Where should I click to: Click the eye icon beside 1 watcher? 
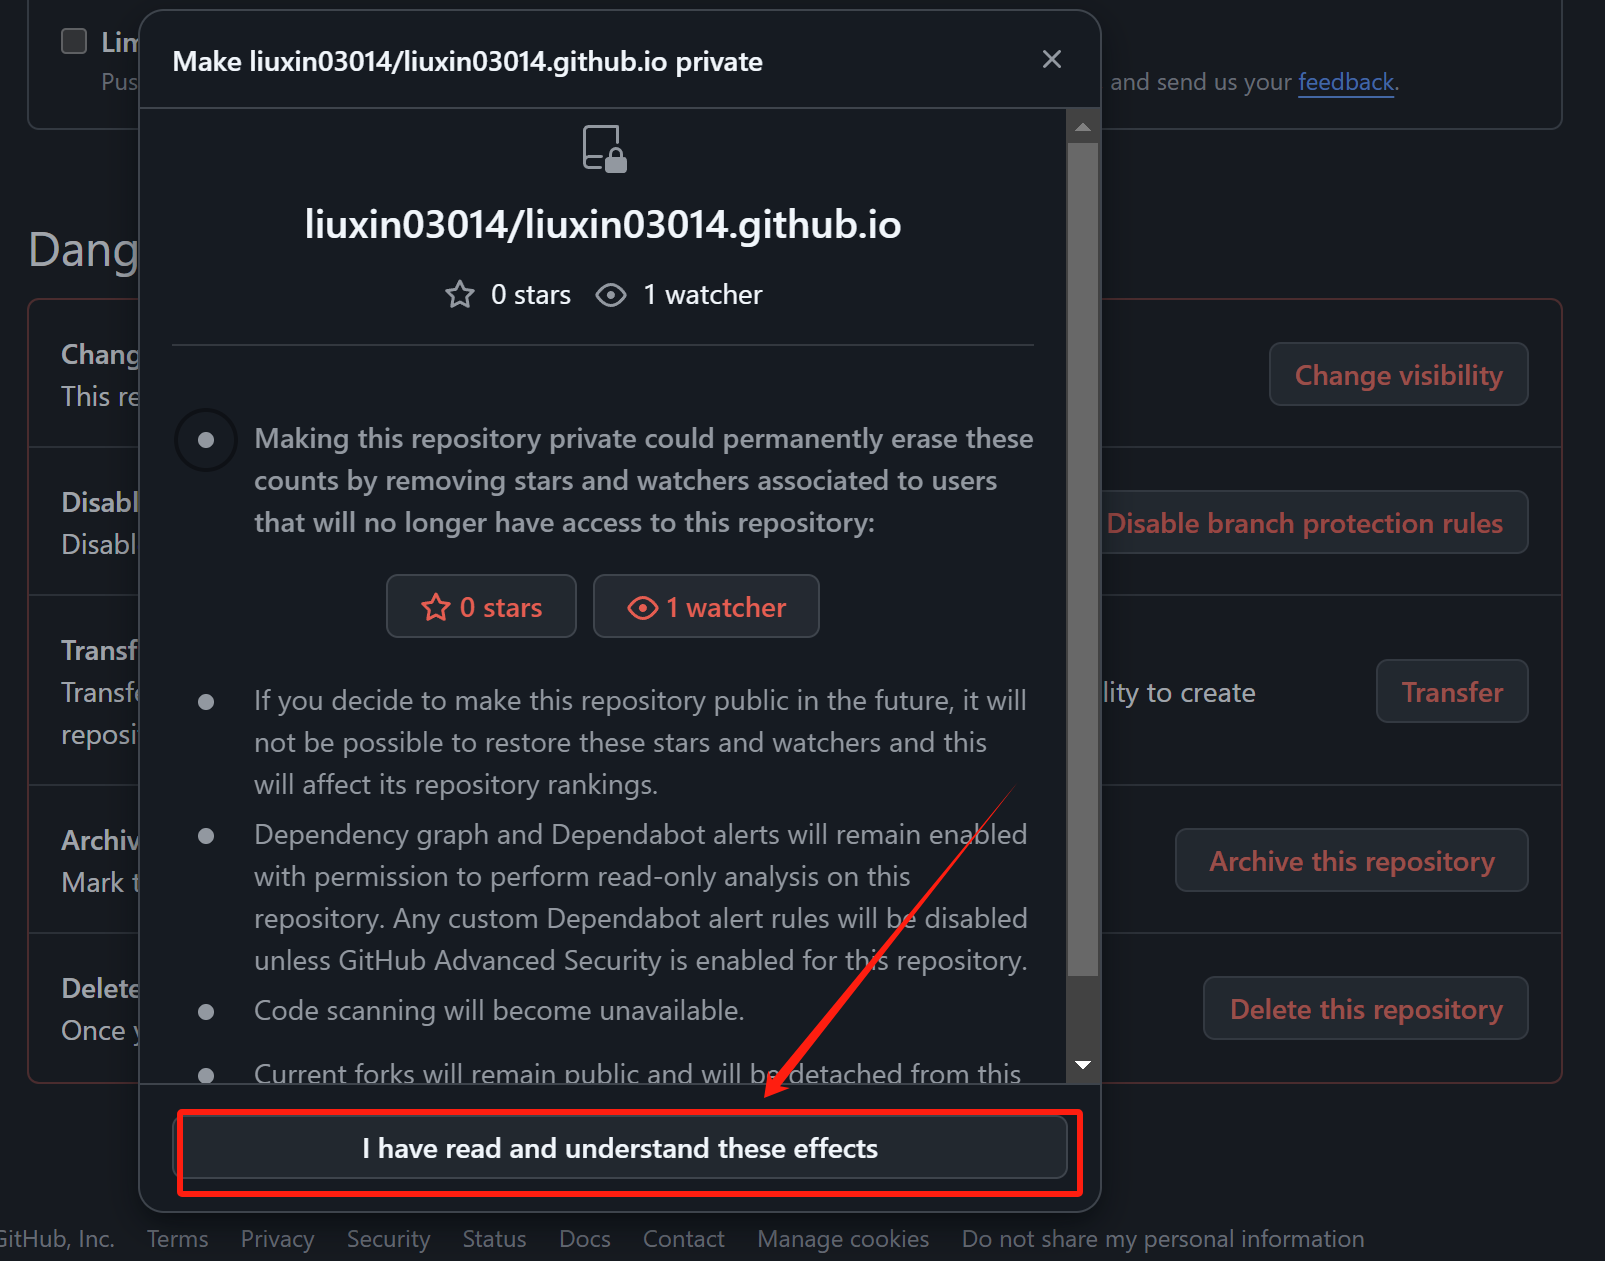pyautogui.click(x=611, y=295)
